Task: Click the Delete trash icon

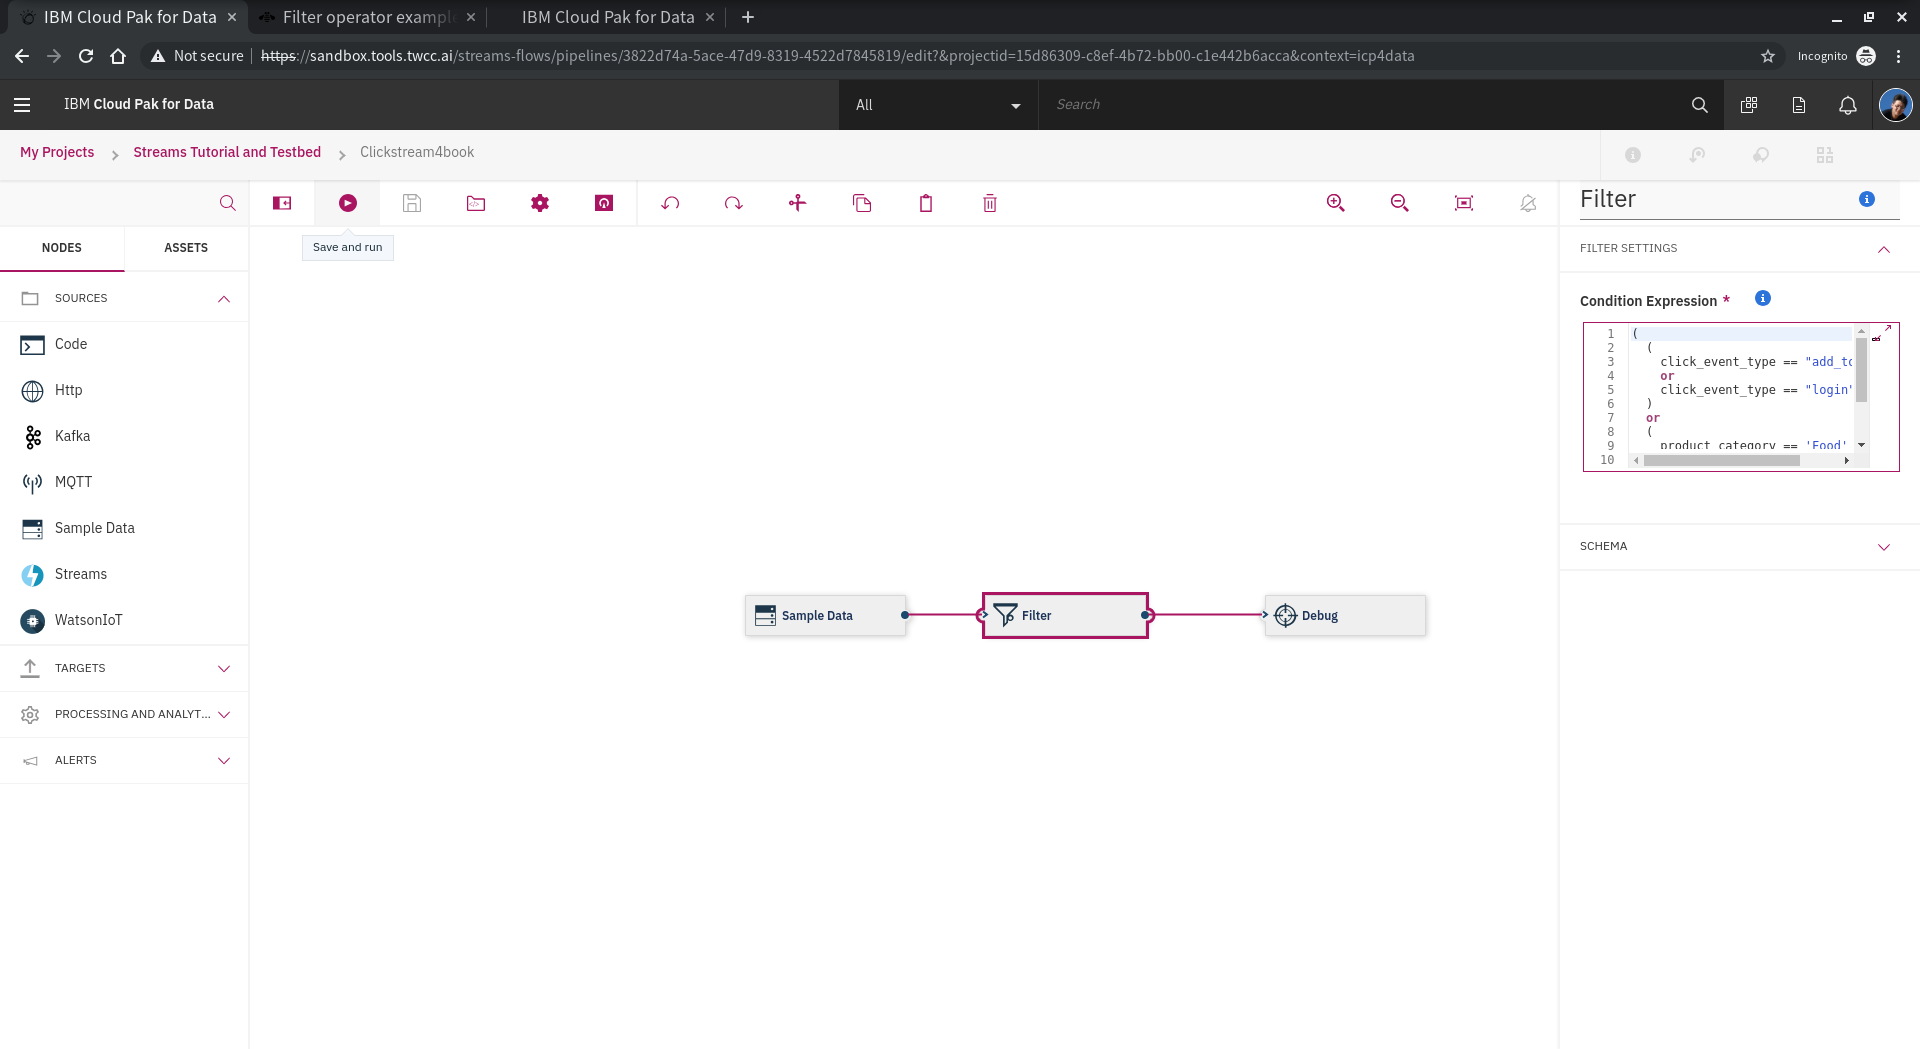Action: (x=990, y=203)
